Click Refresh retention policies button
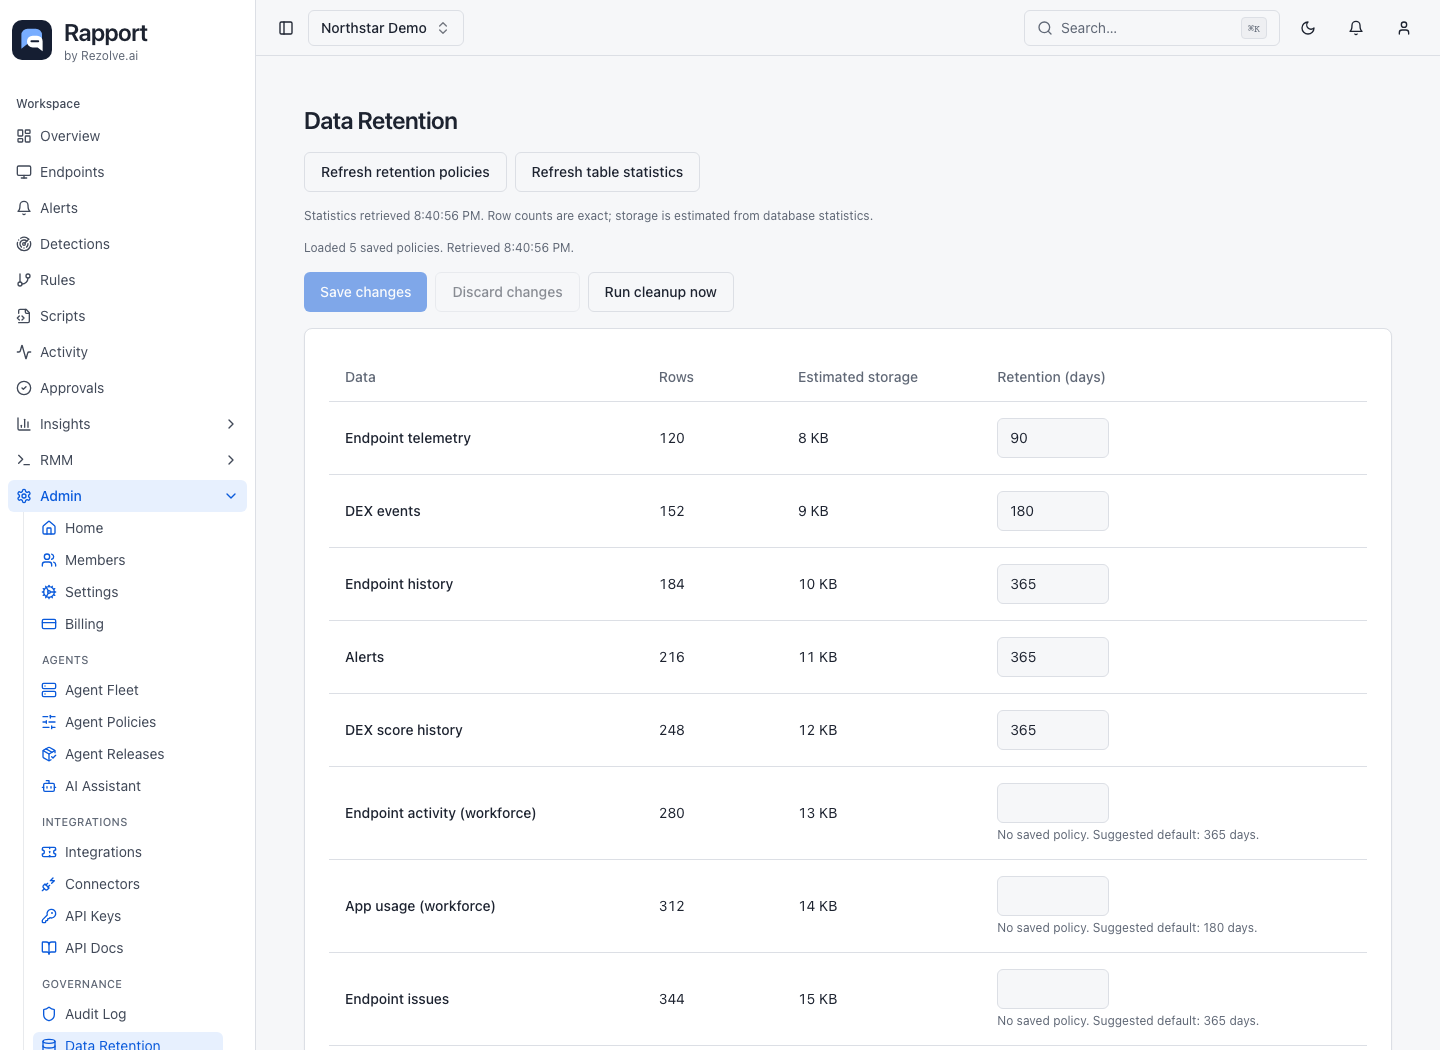The width and height of the screenshot is (1440, 1050). click(x=405, y=172)
